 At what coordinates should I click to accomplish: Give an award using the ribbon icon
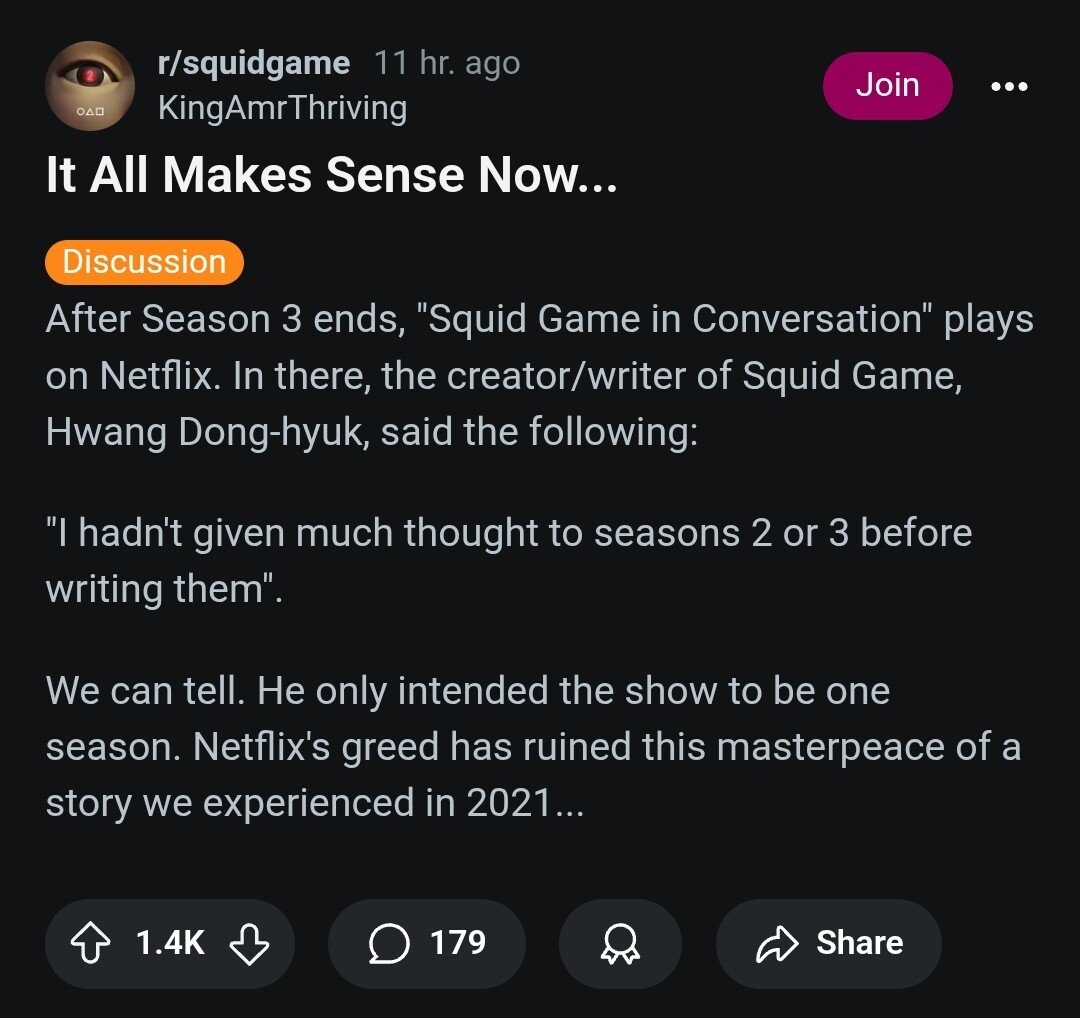click(x=620, y=943)
